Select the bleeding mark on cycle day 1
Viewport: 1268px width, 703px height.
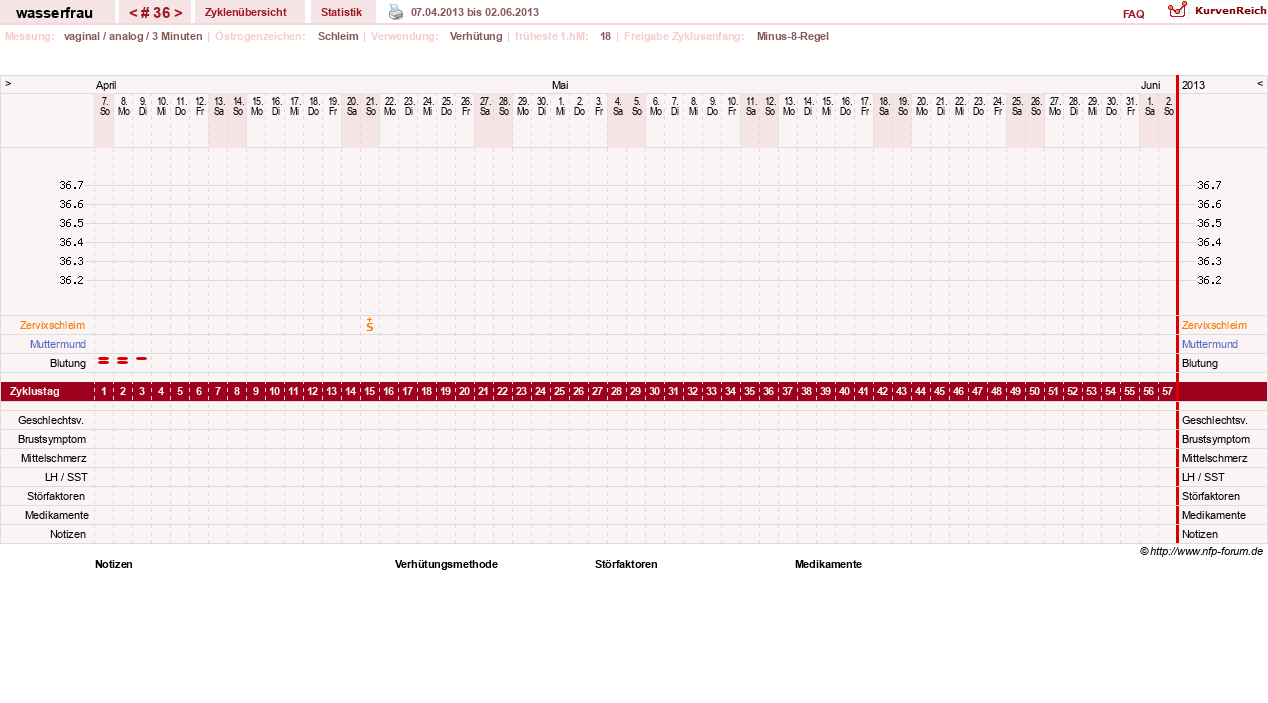(104, 360)
